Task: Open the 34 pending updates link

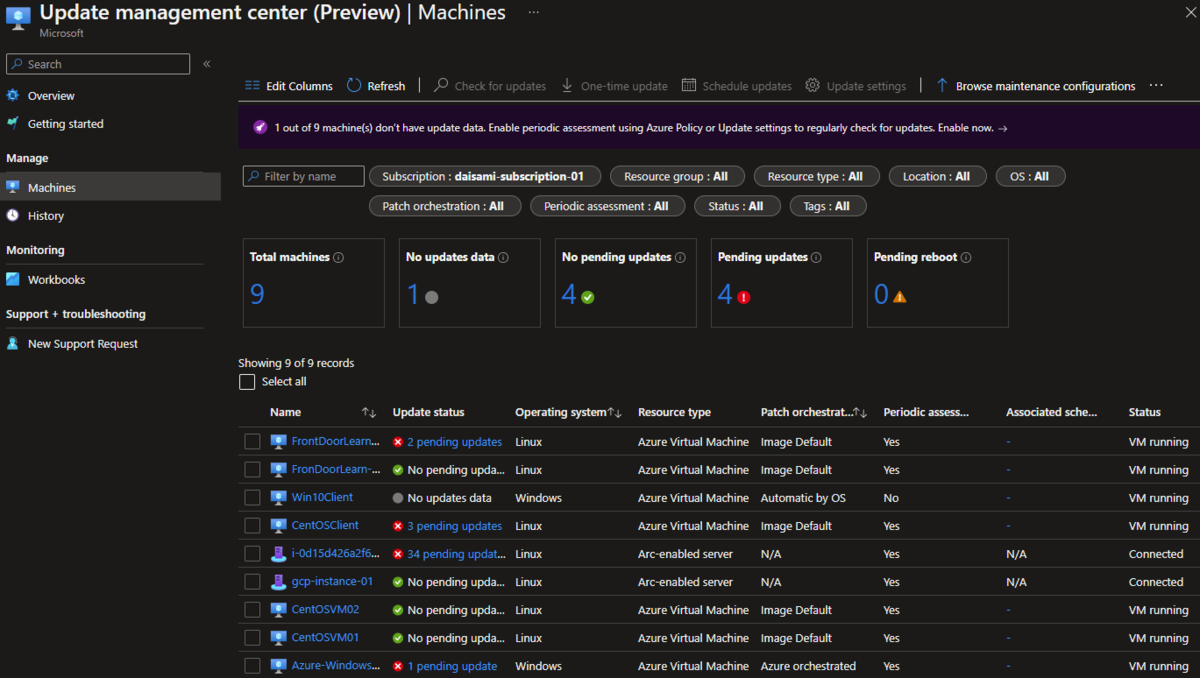Action: tap(457, 554)
